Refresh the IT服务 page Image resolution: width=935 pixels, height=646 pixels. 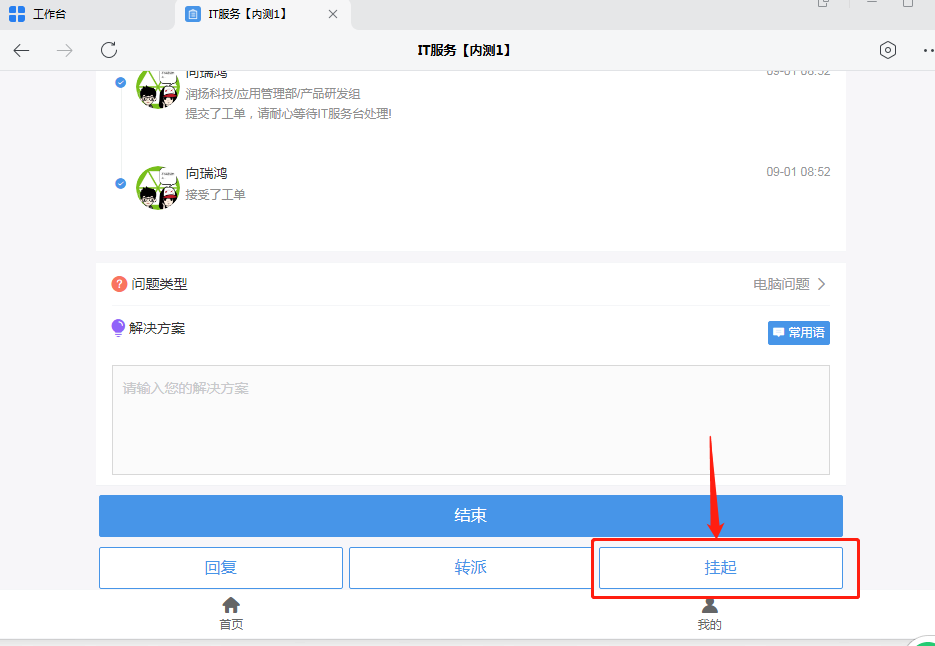click(x=109, y=50)
